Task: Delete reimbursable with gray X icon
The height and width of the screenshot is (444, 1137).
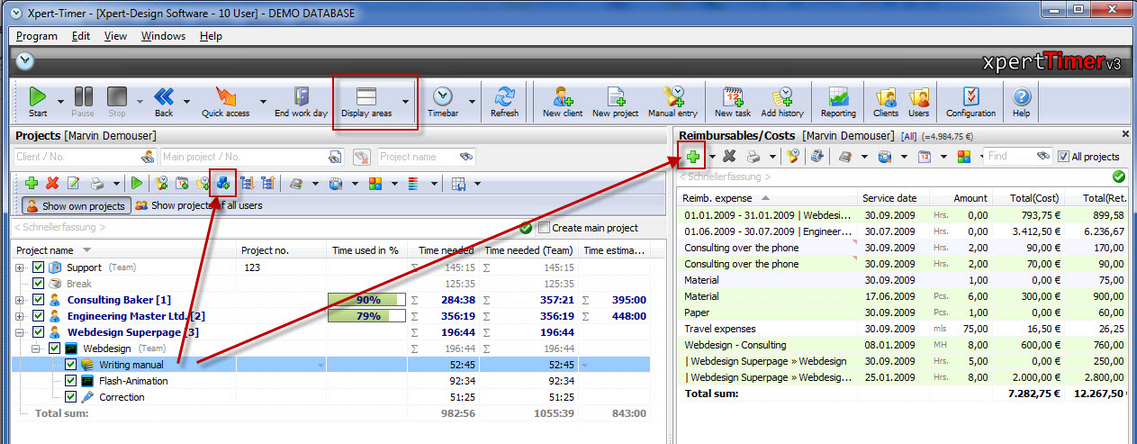Action: click(x=730, y=155)
